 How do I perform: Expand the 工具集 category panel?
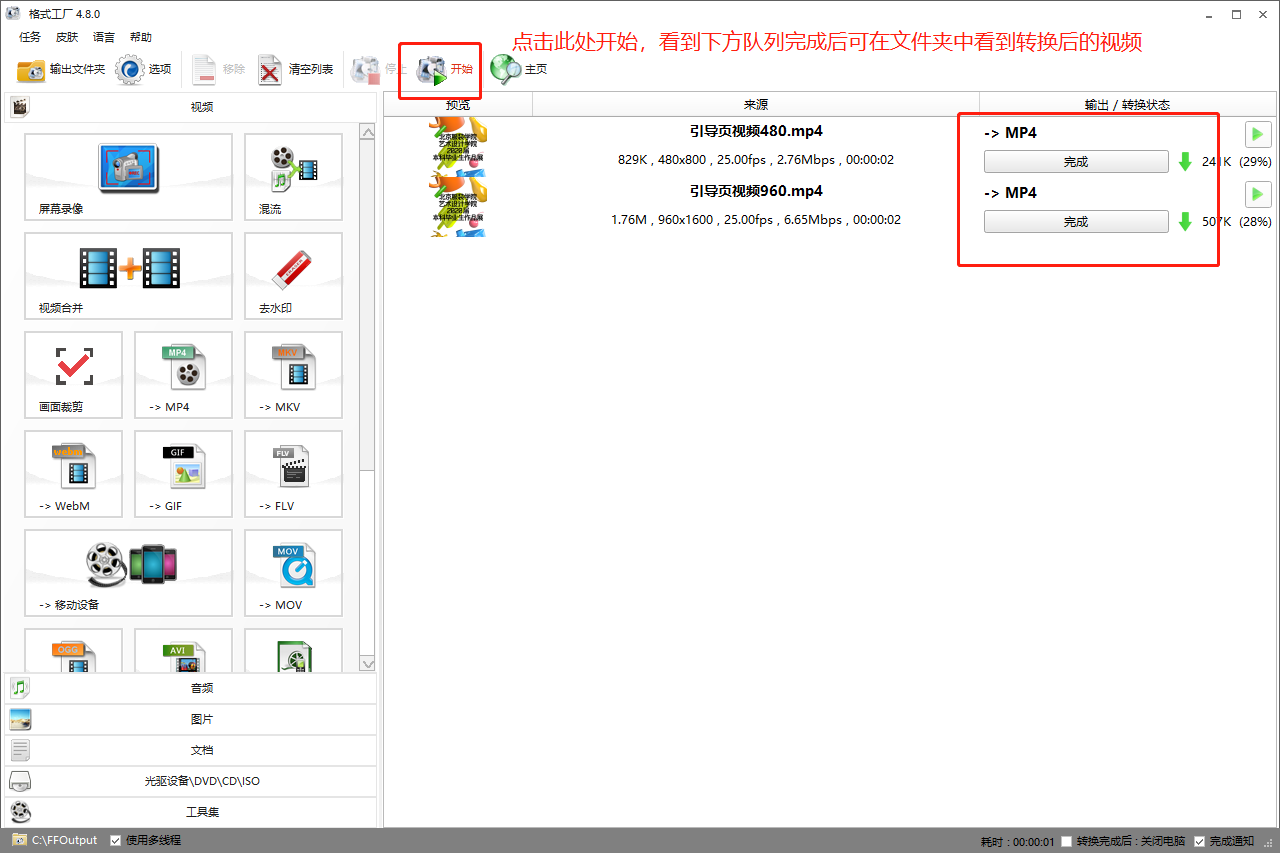tap(190, 812)
